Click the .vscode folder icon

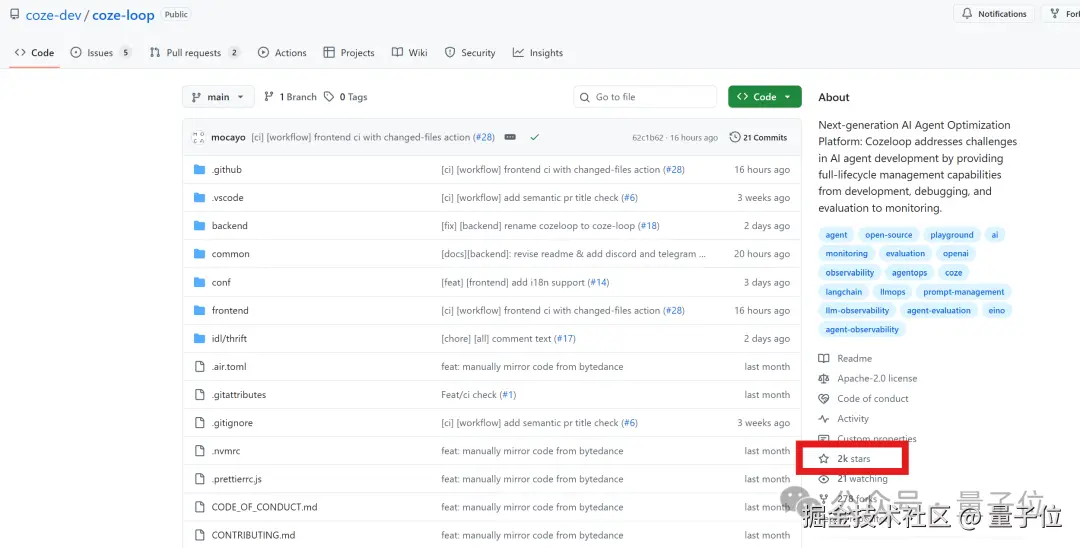(200, 198)
